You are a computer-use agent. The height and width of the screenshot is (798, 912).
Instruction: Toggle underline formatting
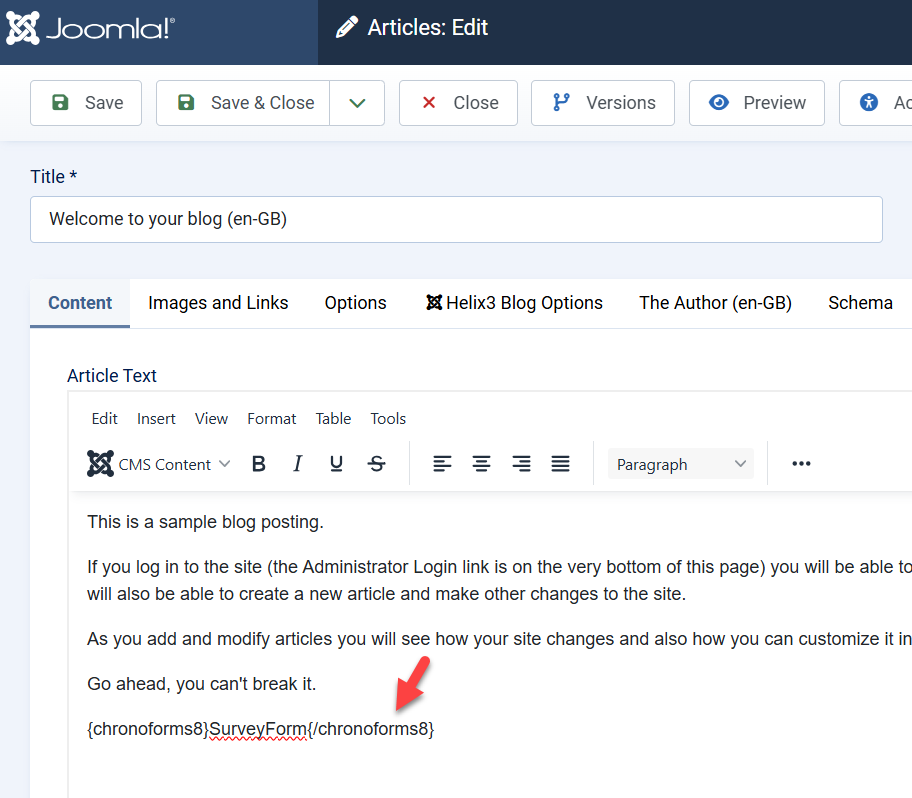point(336,463)
